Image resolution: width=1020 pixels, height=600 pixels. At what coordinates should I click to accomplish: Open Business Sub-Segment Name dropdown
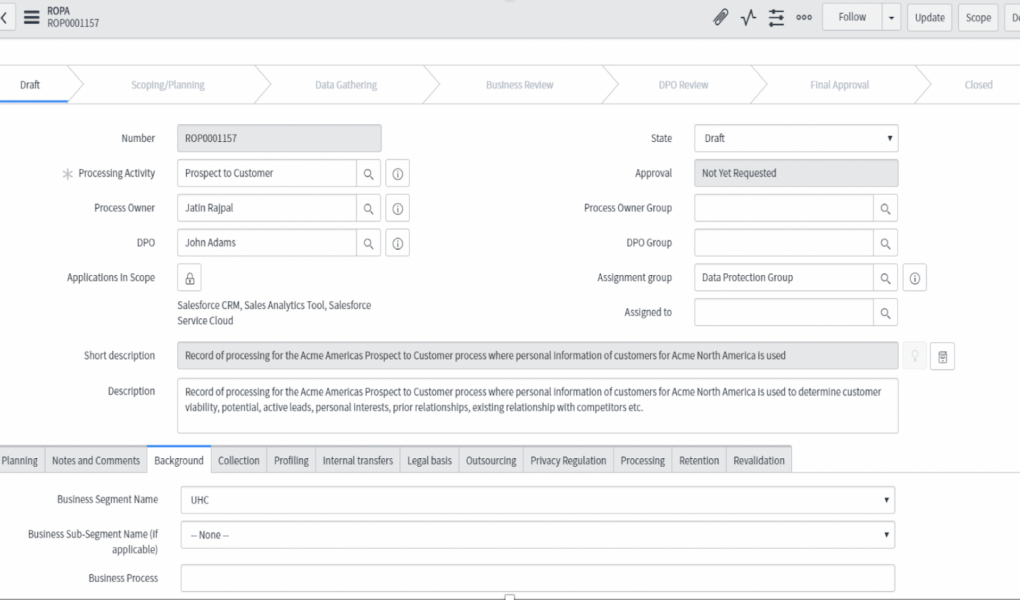[538, 535]
